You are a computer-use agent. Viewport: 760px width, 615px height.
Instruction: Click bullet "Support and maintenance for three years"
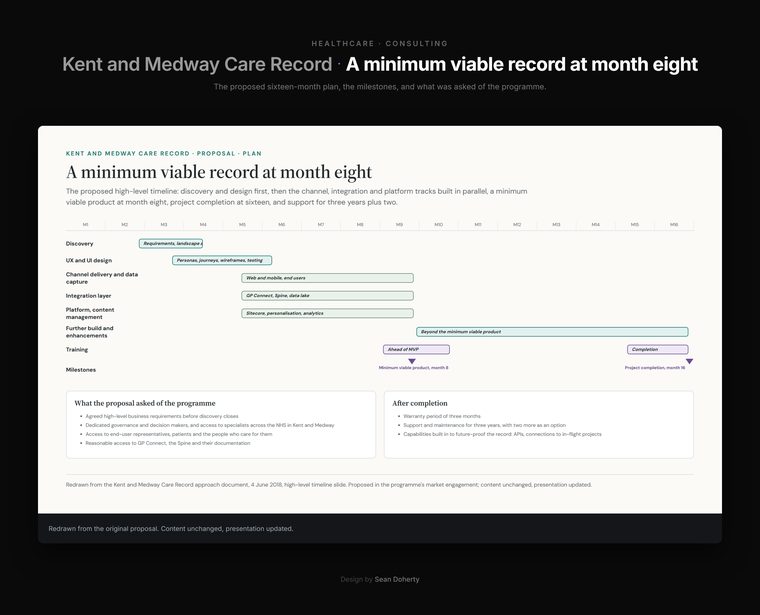coord(485,425)
